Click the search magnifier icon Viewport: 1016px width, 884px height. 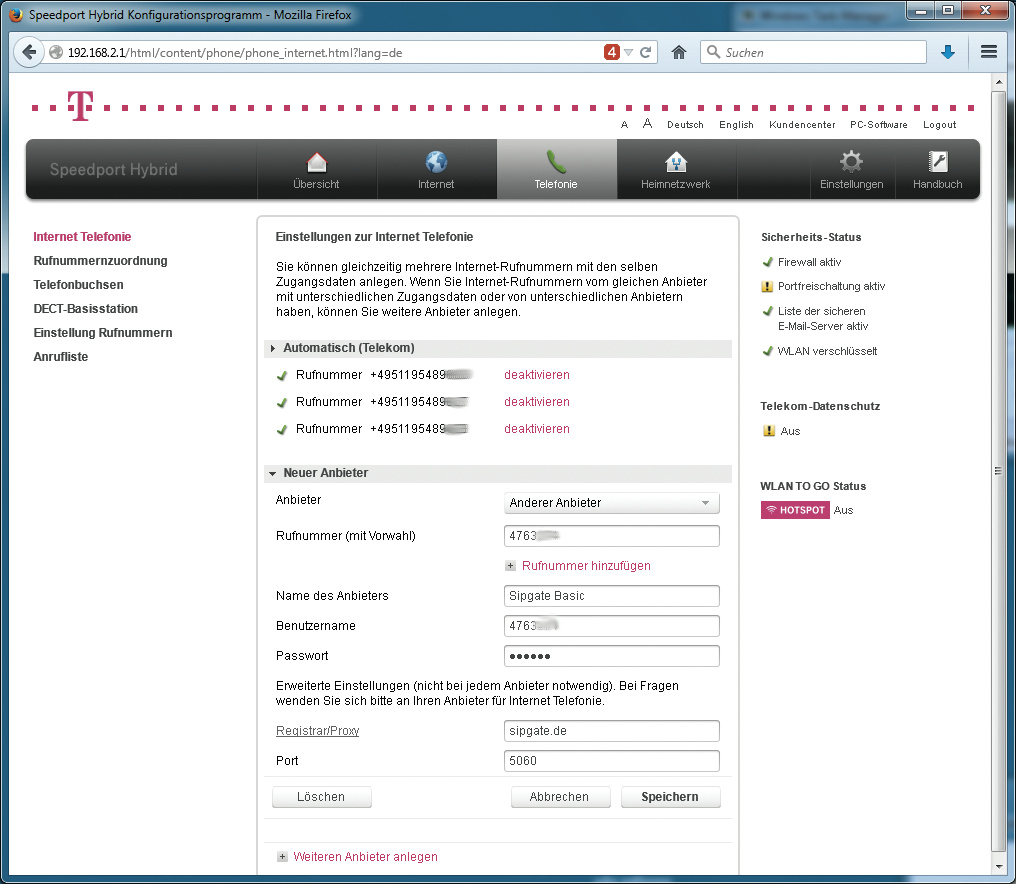click(x=713, y=52)
